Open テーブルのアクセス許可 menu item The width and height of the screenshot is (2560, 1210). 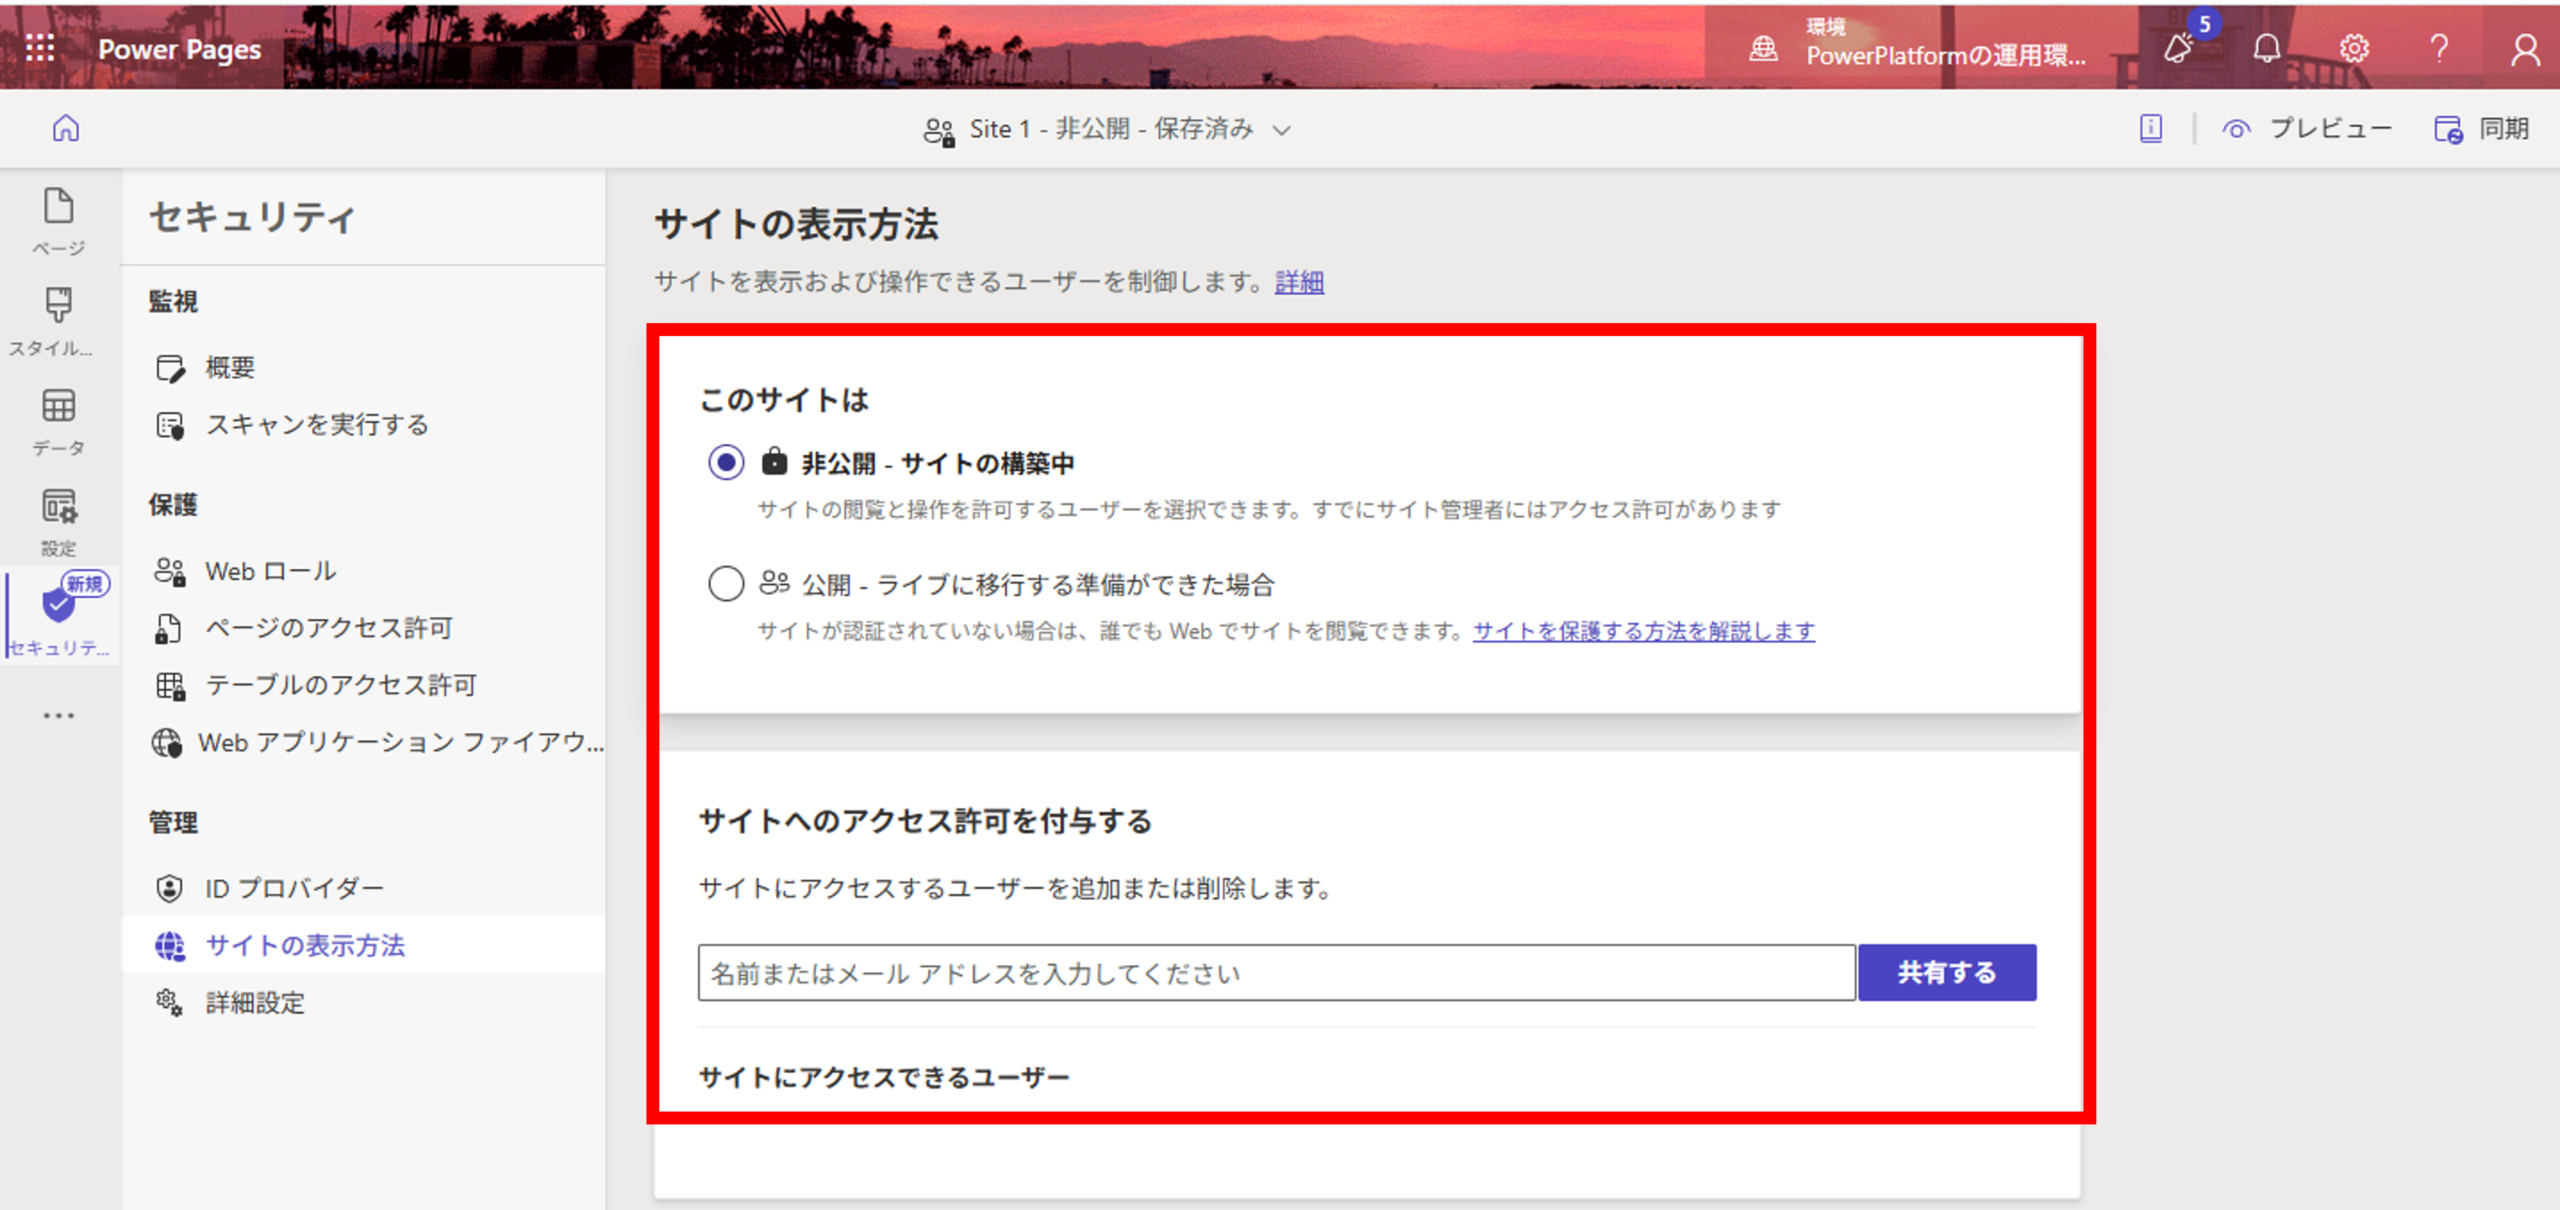(340, 685)
